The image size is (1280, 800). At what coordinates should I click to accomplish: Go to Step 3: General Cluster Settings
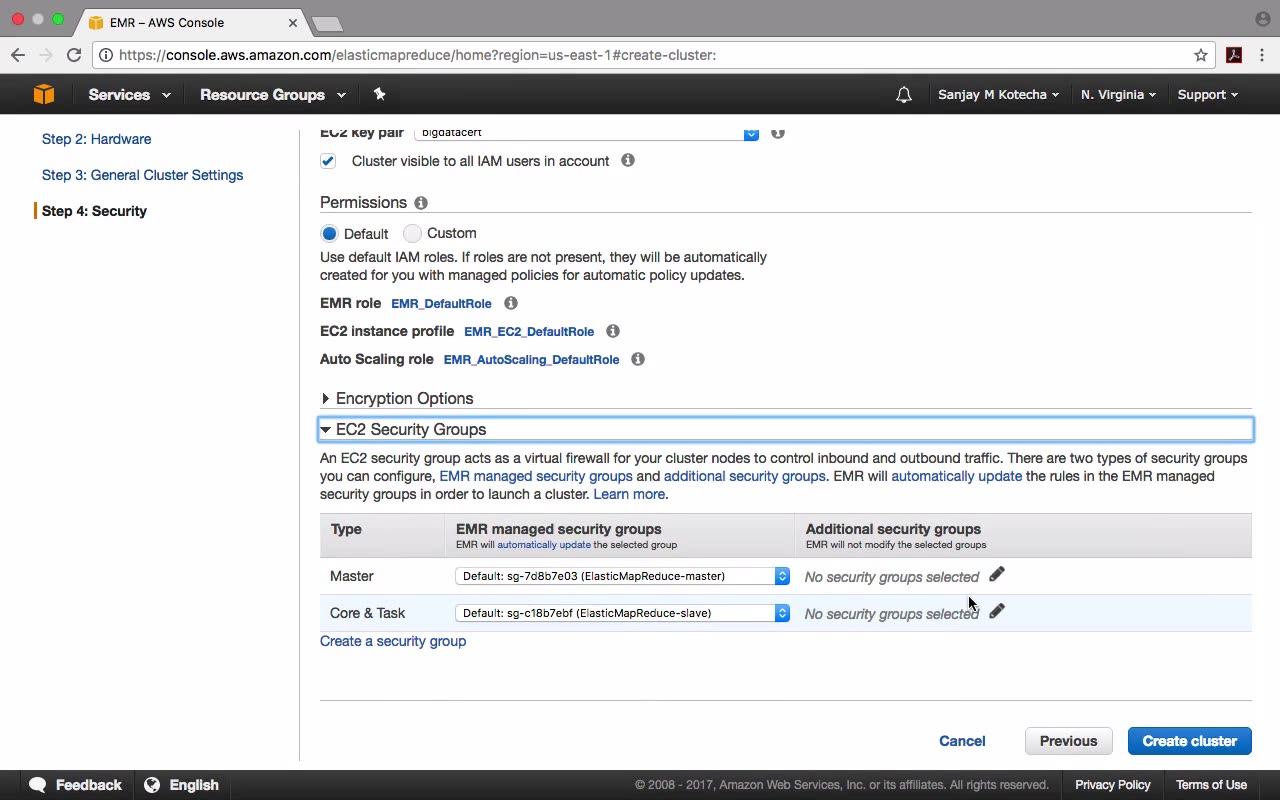(x=143, y=175)
